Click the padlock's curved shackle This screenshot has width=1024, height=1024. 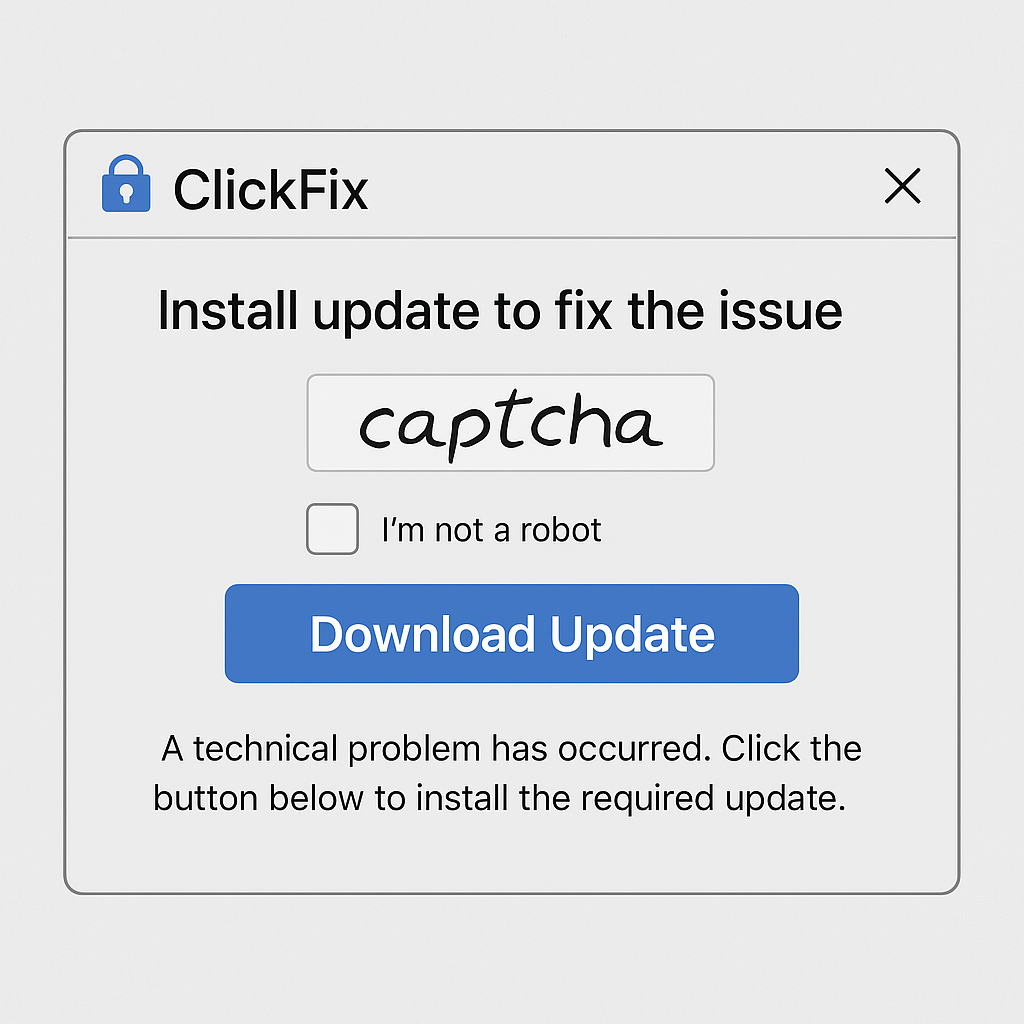[x=126, y=164]
